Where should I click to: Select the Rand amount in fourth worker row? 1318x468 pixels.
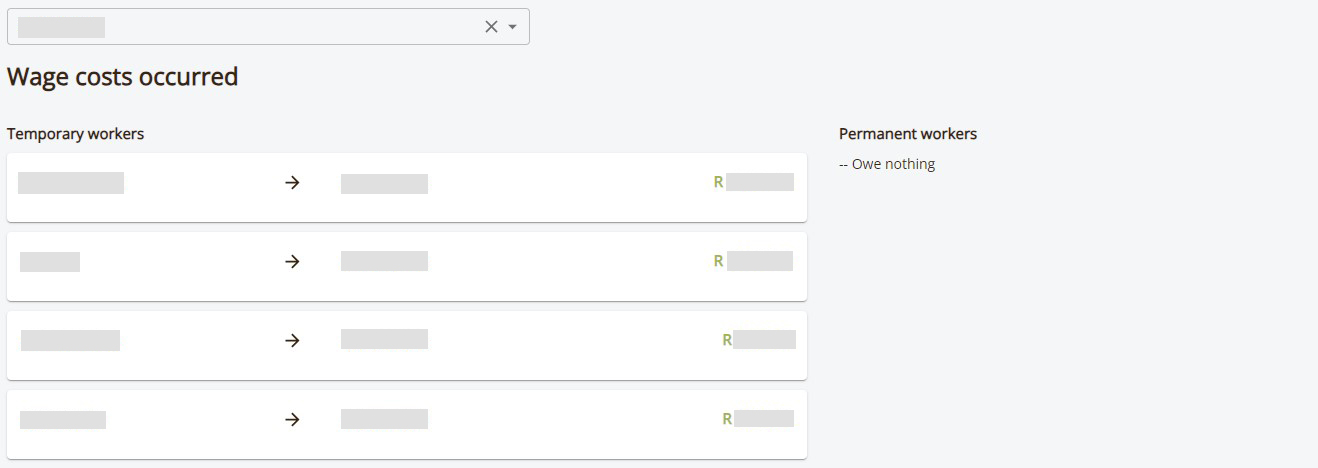pos(757,419)
